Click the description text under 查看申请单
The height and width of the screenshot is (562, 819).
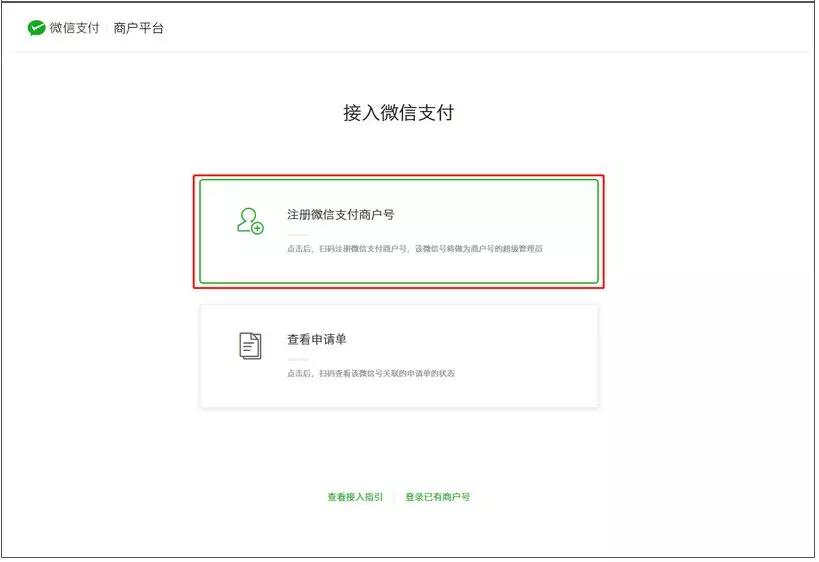371,373
